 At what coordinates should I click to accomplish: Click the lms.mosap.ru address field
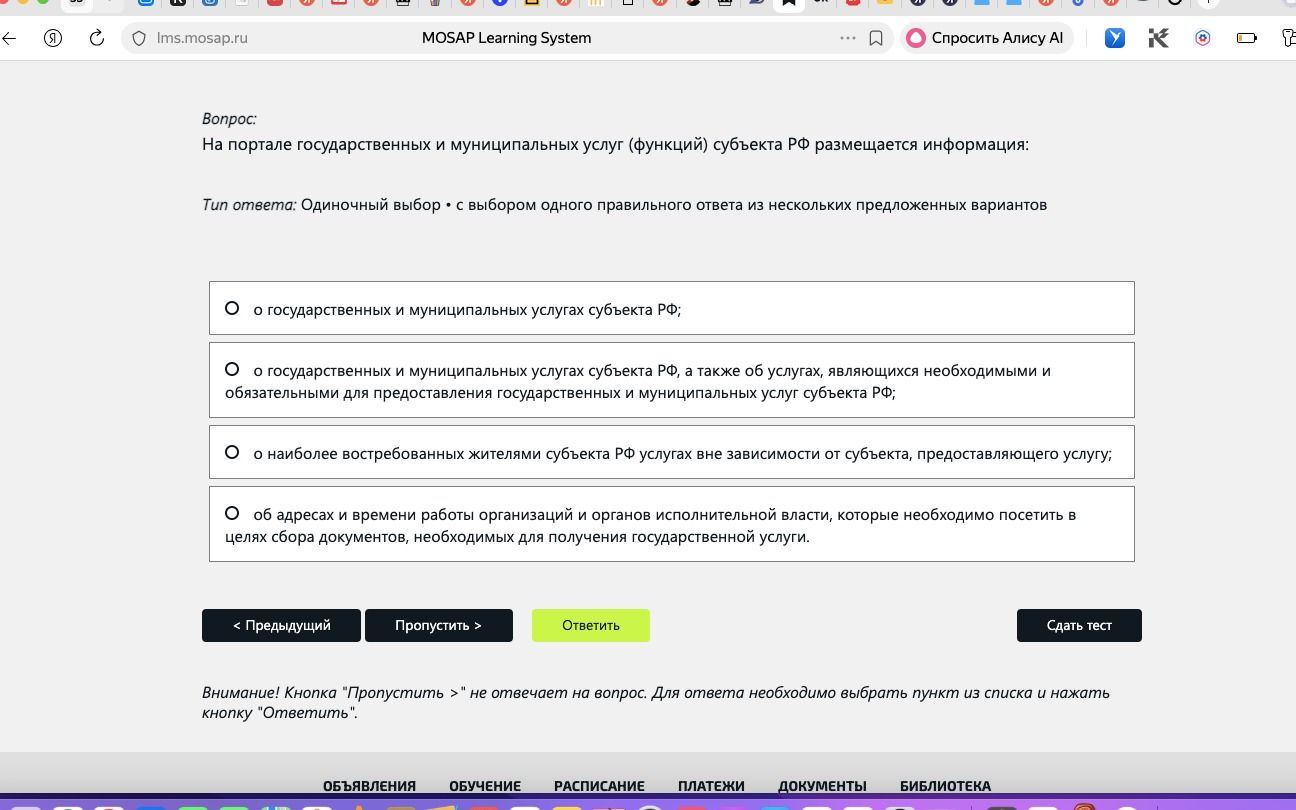pos(203,38)
